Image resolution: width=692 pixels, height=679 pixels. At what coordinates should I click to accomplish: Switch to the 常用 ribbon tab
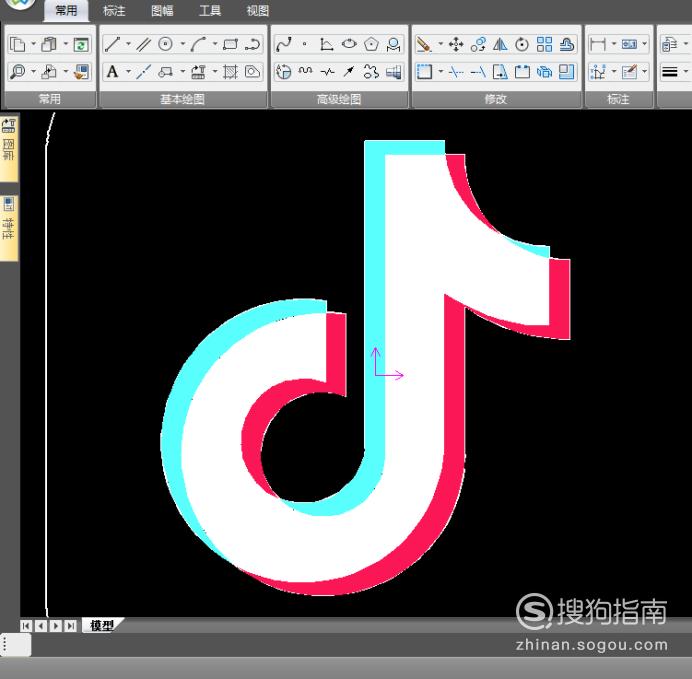(x=66, y=10)
